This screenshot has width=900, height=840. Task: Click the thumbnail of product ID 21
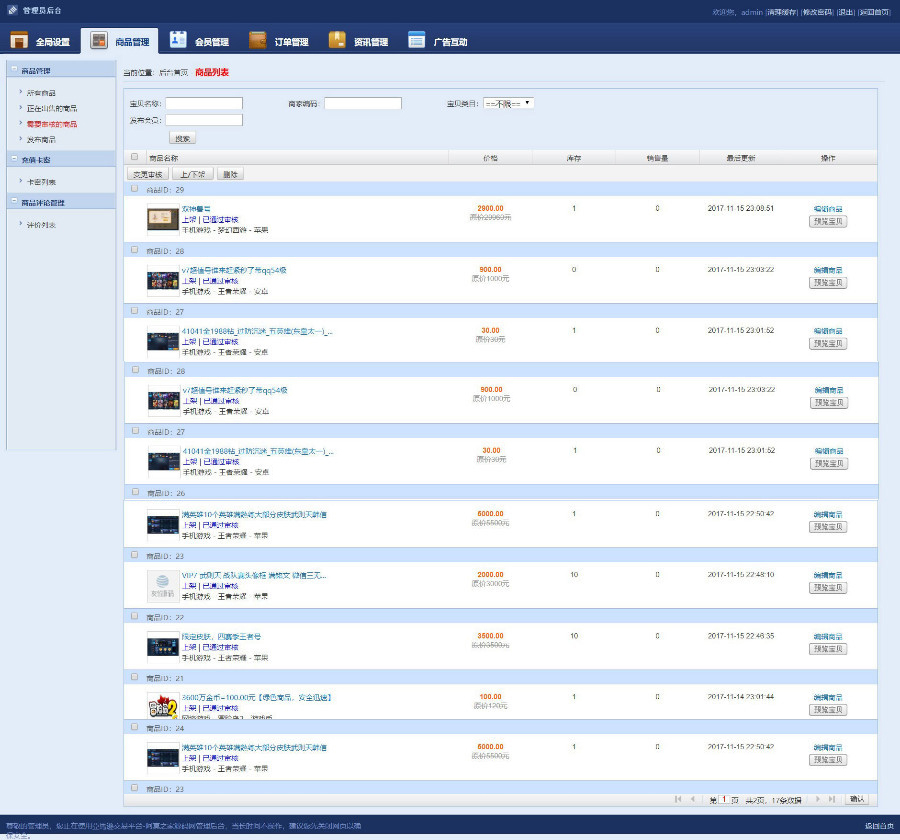(162, 705)
